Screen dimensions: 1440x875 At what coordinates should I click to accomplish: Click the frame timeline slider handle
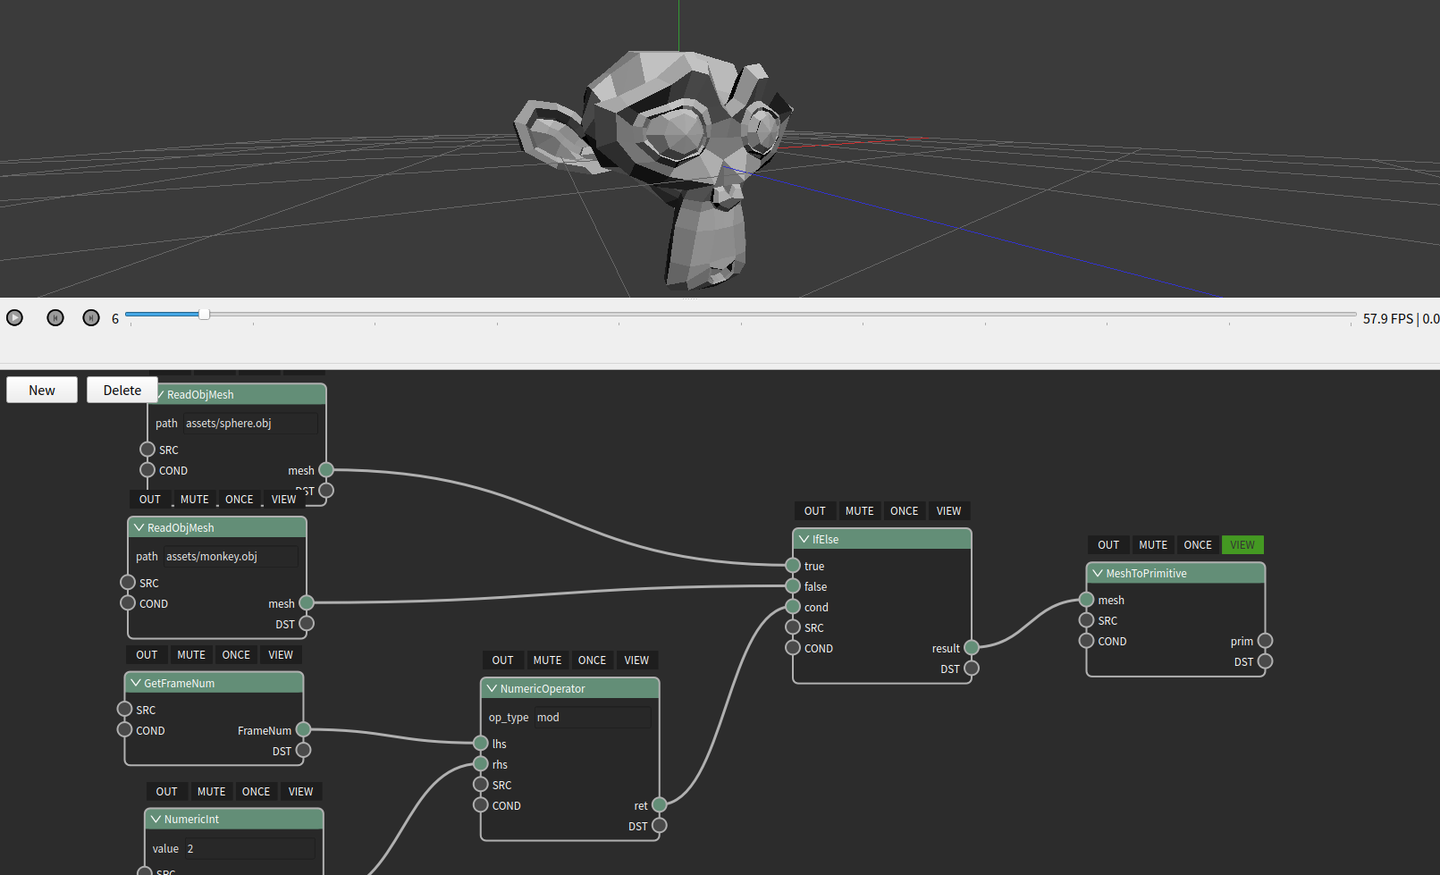(x=204, y=314)
